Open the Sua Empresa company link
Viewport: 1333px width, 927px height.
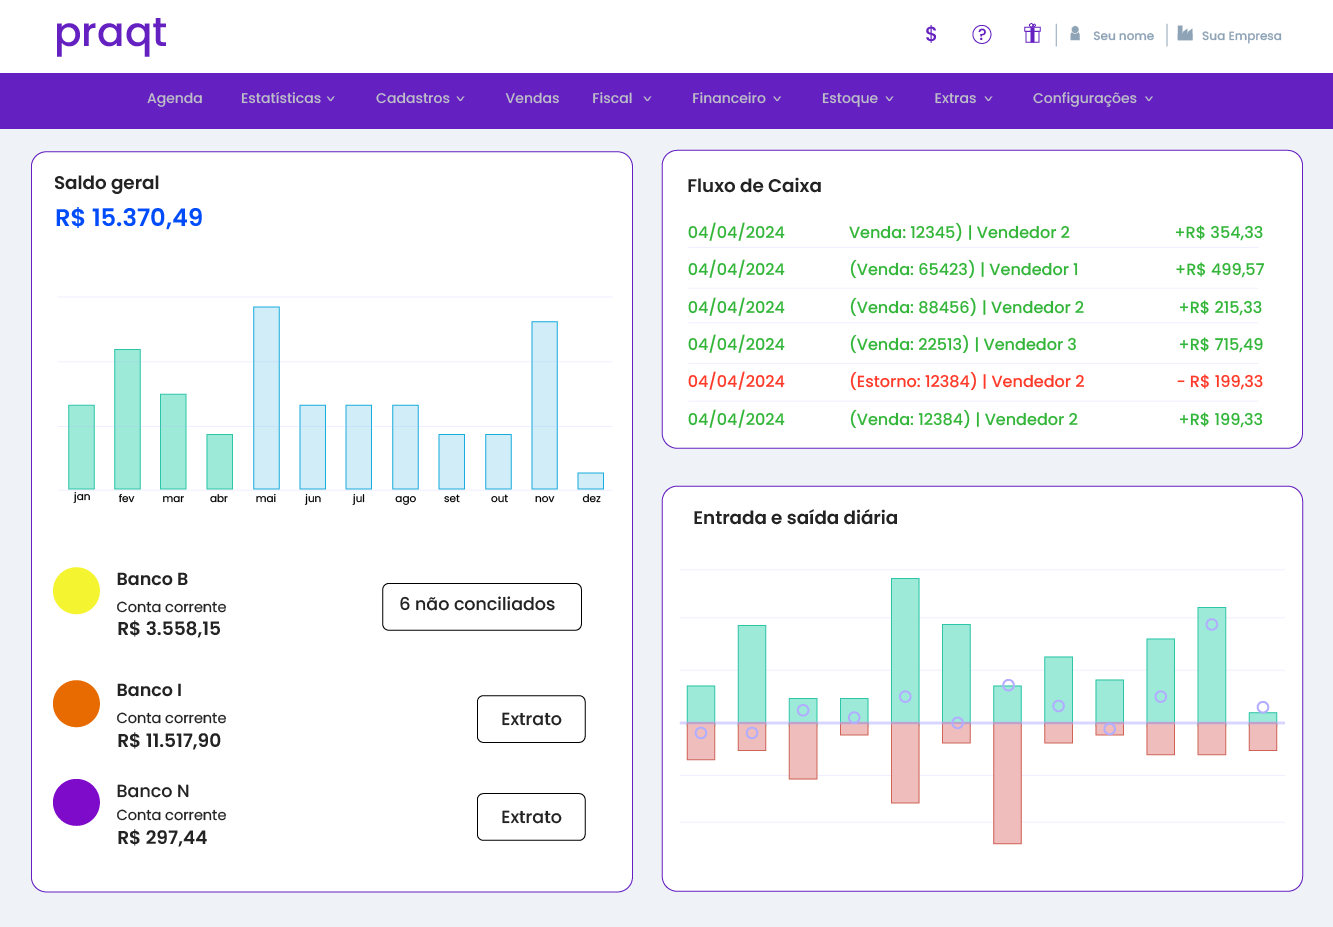click(x=1241, y=36)
